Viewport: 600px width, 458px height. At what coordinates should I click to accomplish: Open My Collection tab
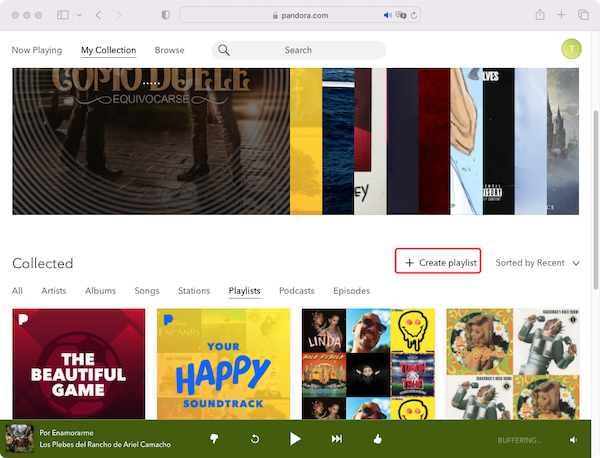[x=108, y=50]
